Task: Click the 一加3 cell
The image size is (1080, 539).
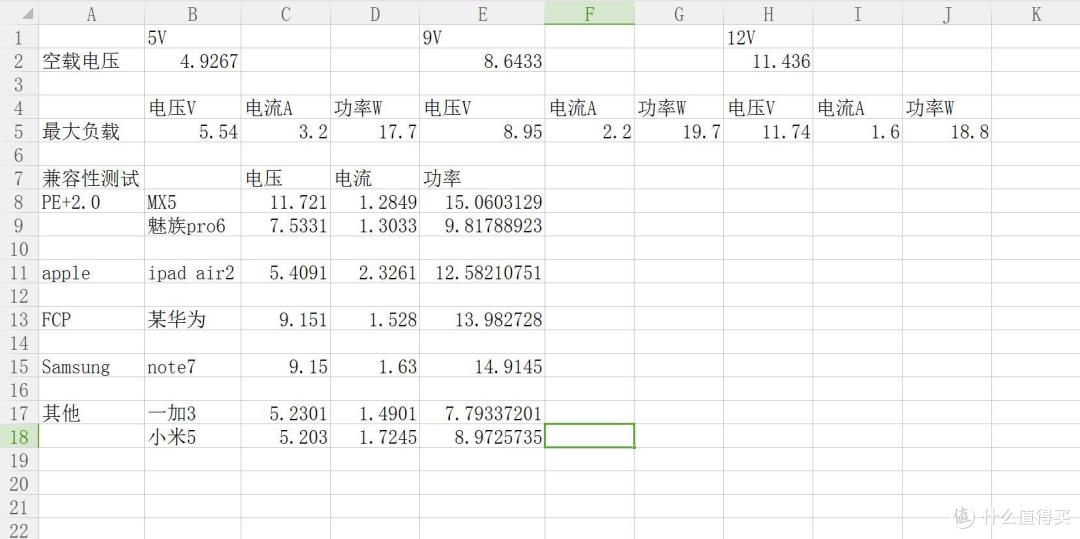Action: (193, 413)
